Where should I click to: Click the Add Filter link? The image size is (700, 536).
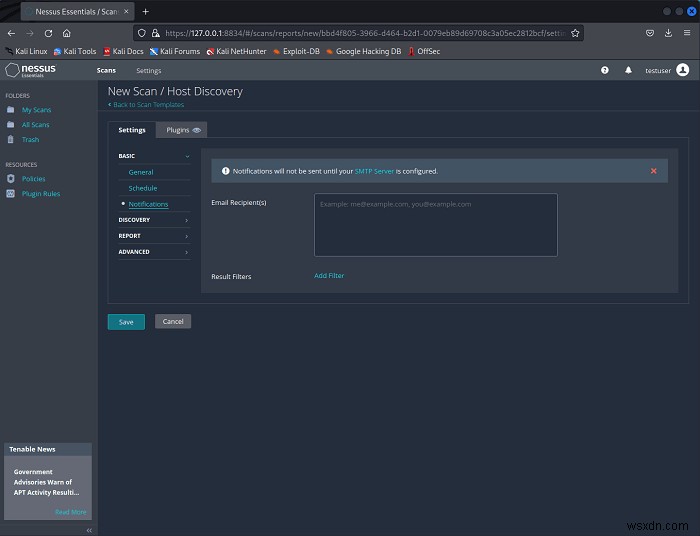(329, 276)
